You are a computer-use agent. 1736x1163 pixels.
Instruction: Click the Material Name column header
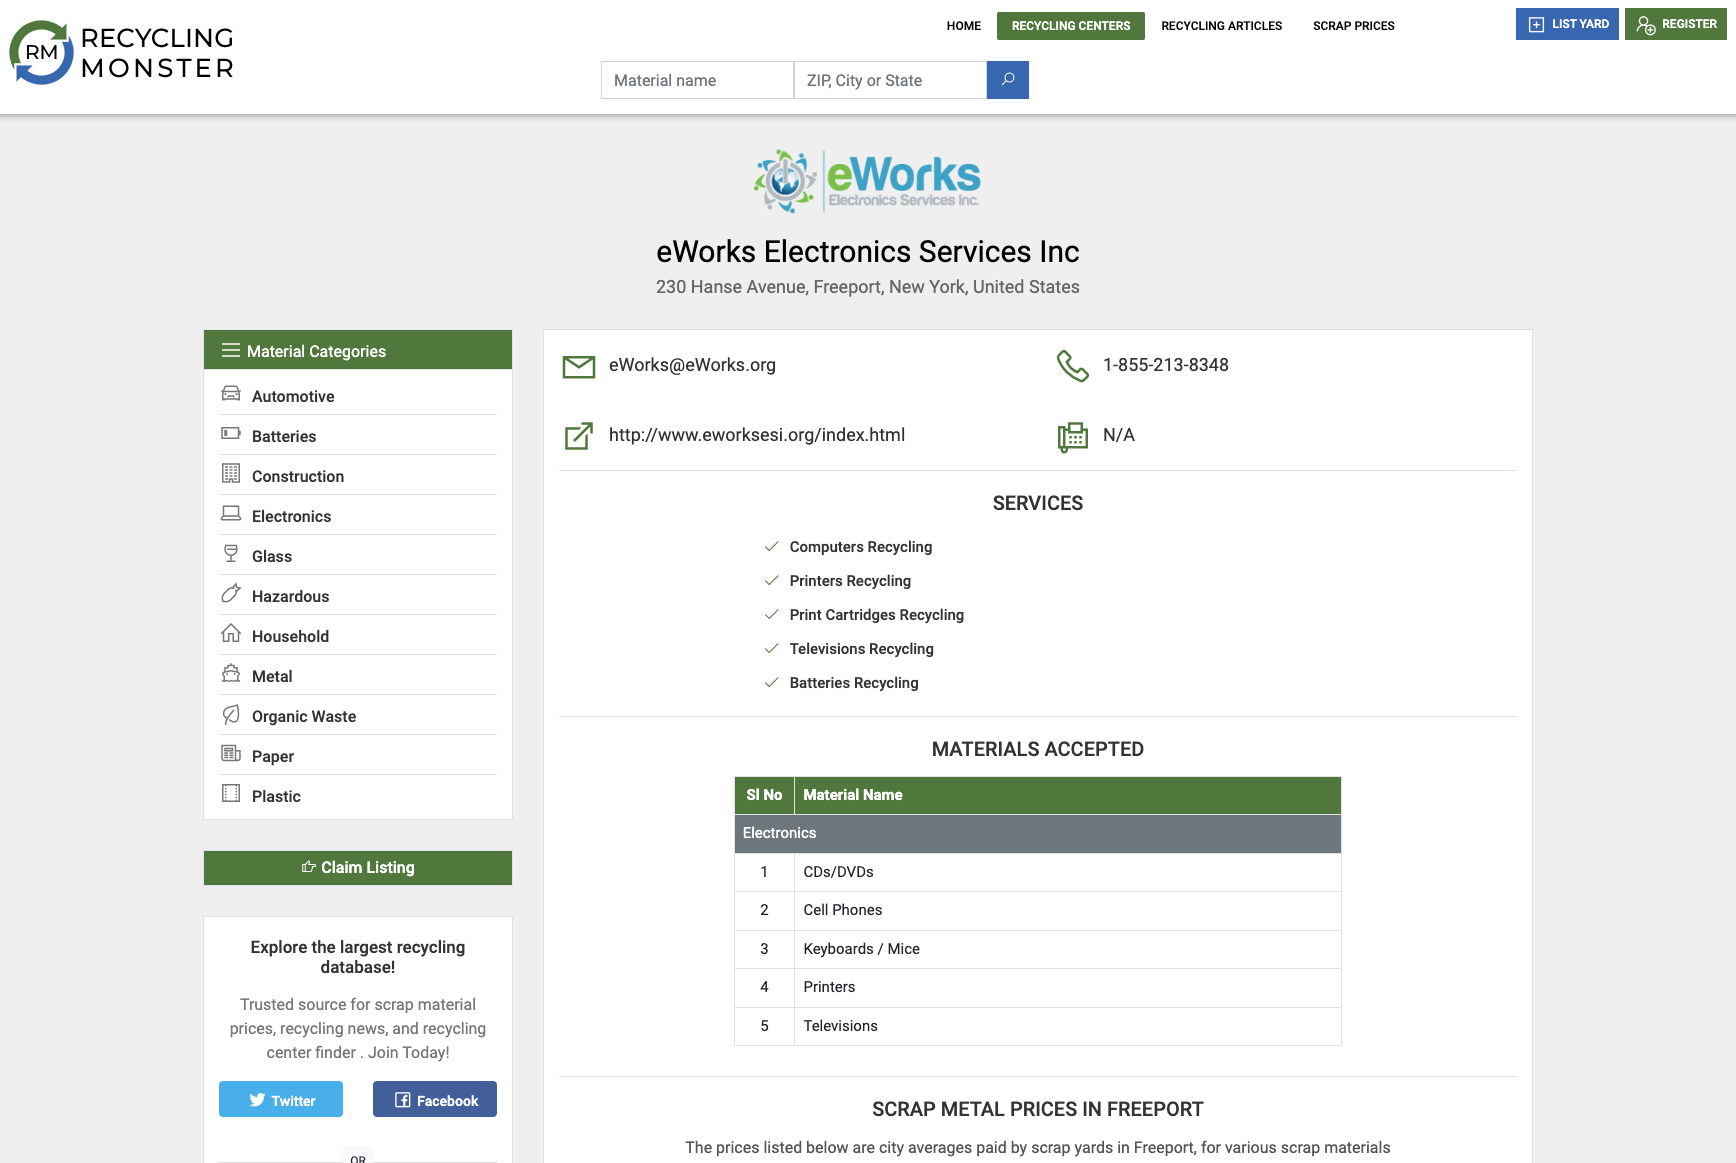1067,795
